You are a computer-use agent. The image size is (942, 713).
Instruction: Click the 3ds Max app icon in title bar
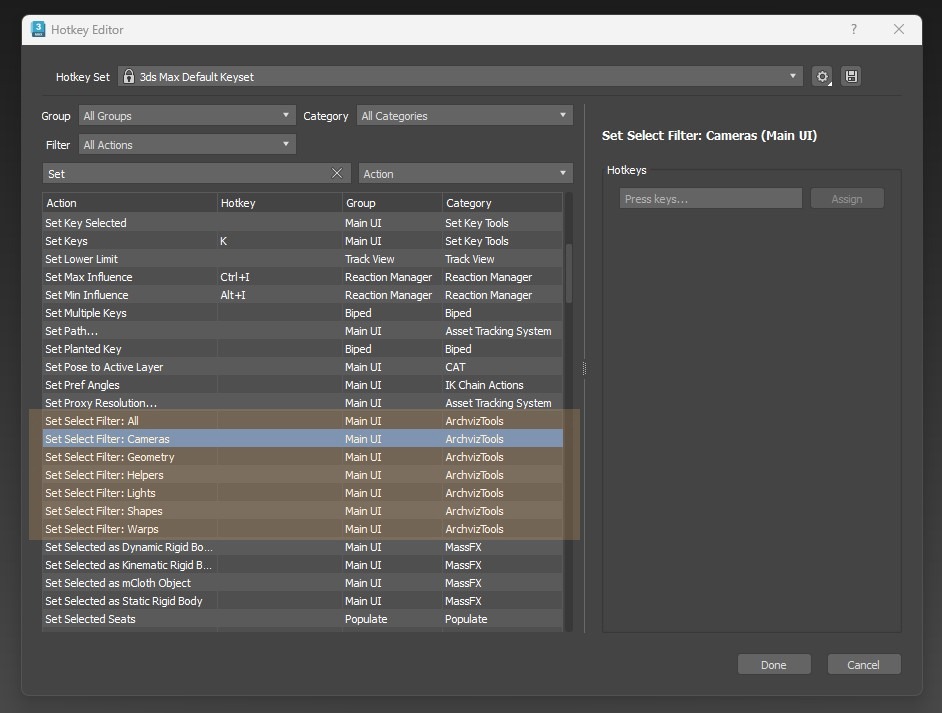(39, 30)
